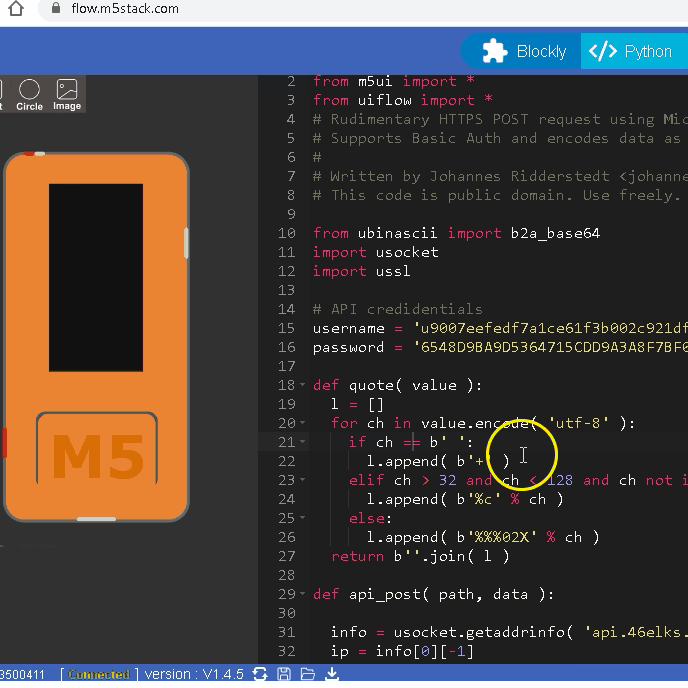Collapse the if block fold arrow on line 21
This screenshot has width=688, height=688.
click(302, 442)
